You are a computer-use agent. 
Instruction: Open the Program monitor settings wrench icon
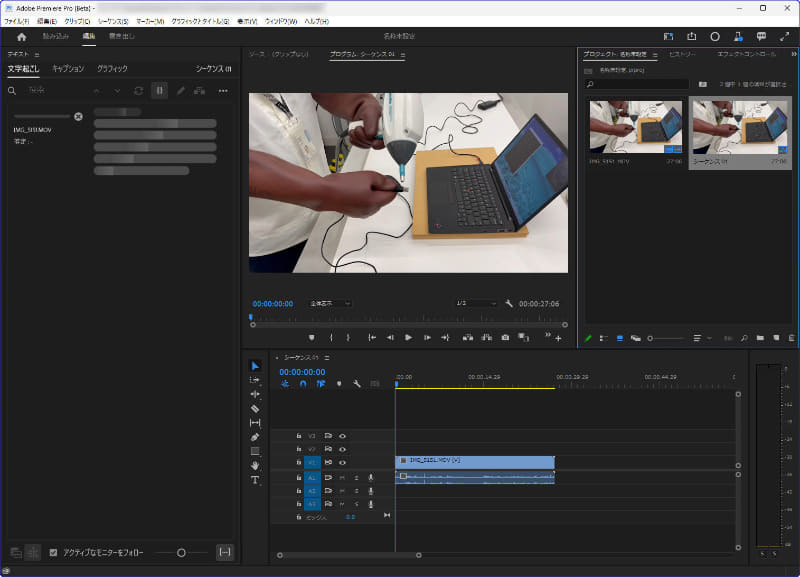click(x=510, y=302)
